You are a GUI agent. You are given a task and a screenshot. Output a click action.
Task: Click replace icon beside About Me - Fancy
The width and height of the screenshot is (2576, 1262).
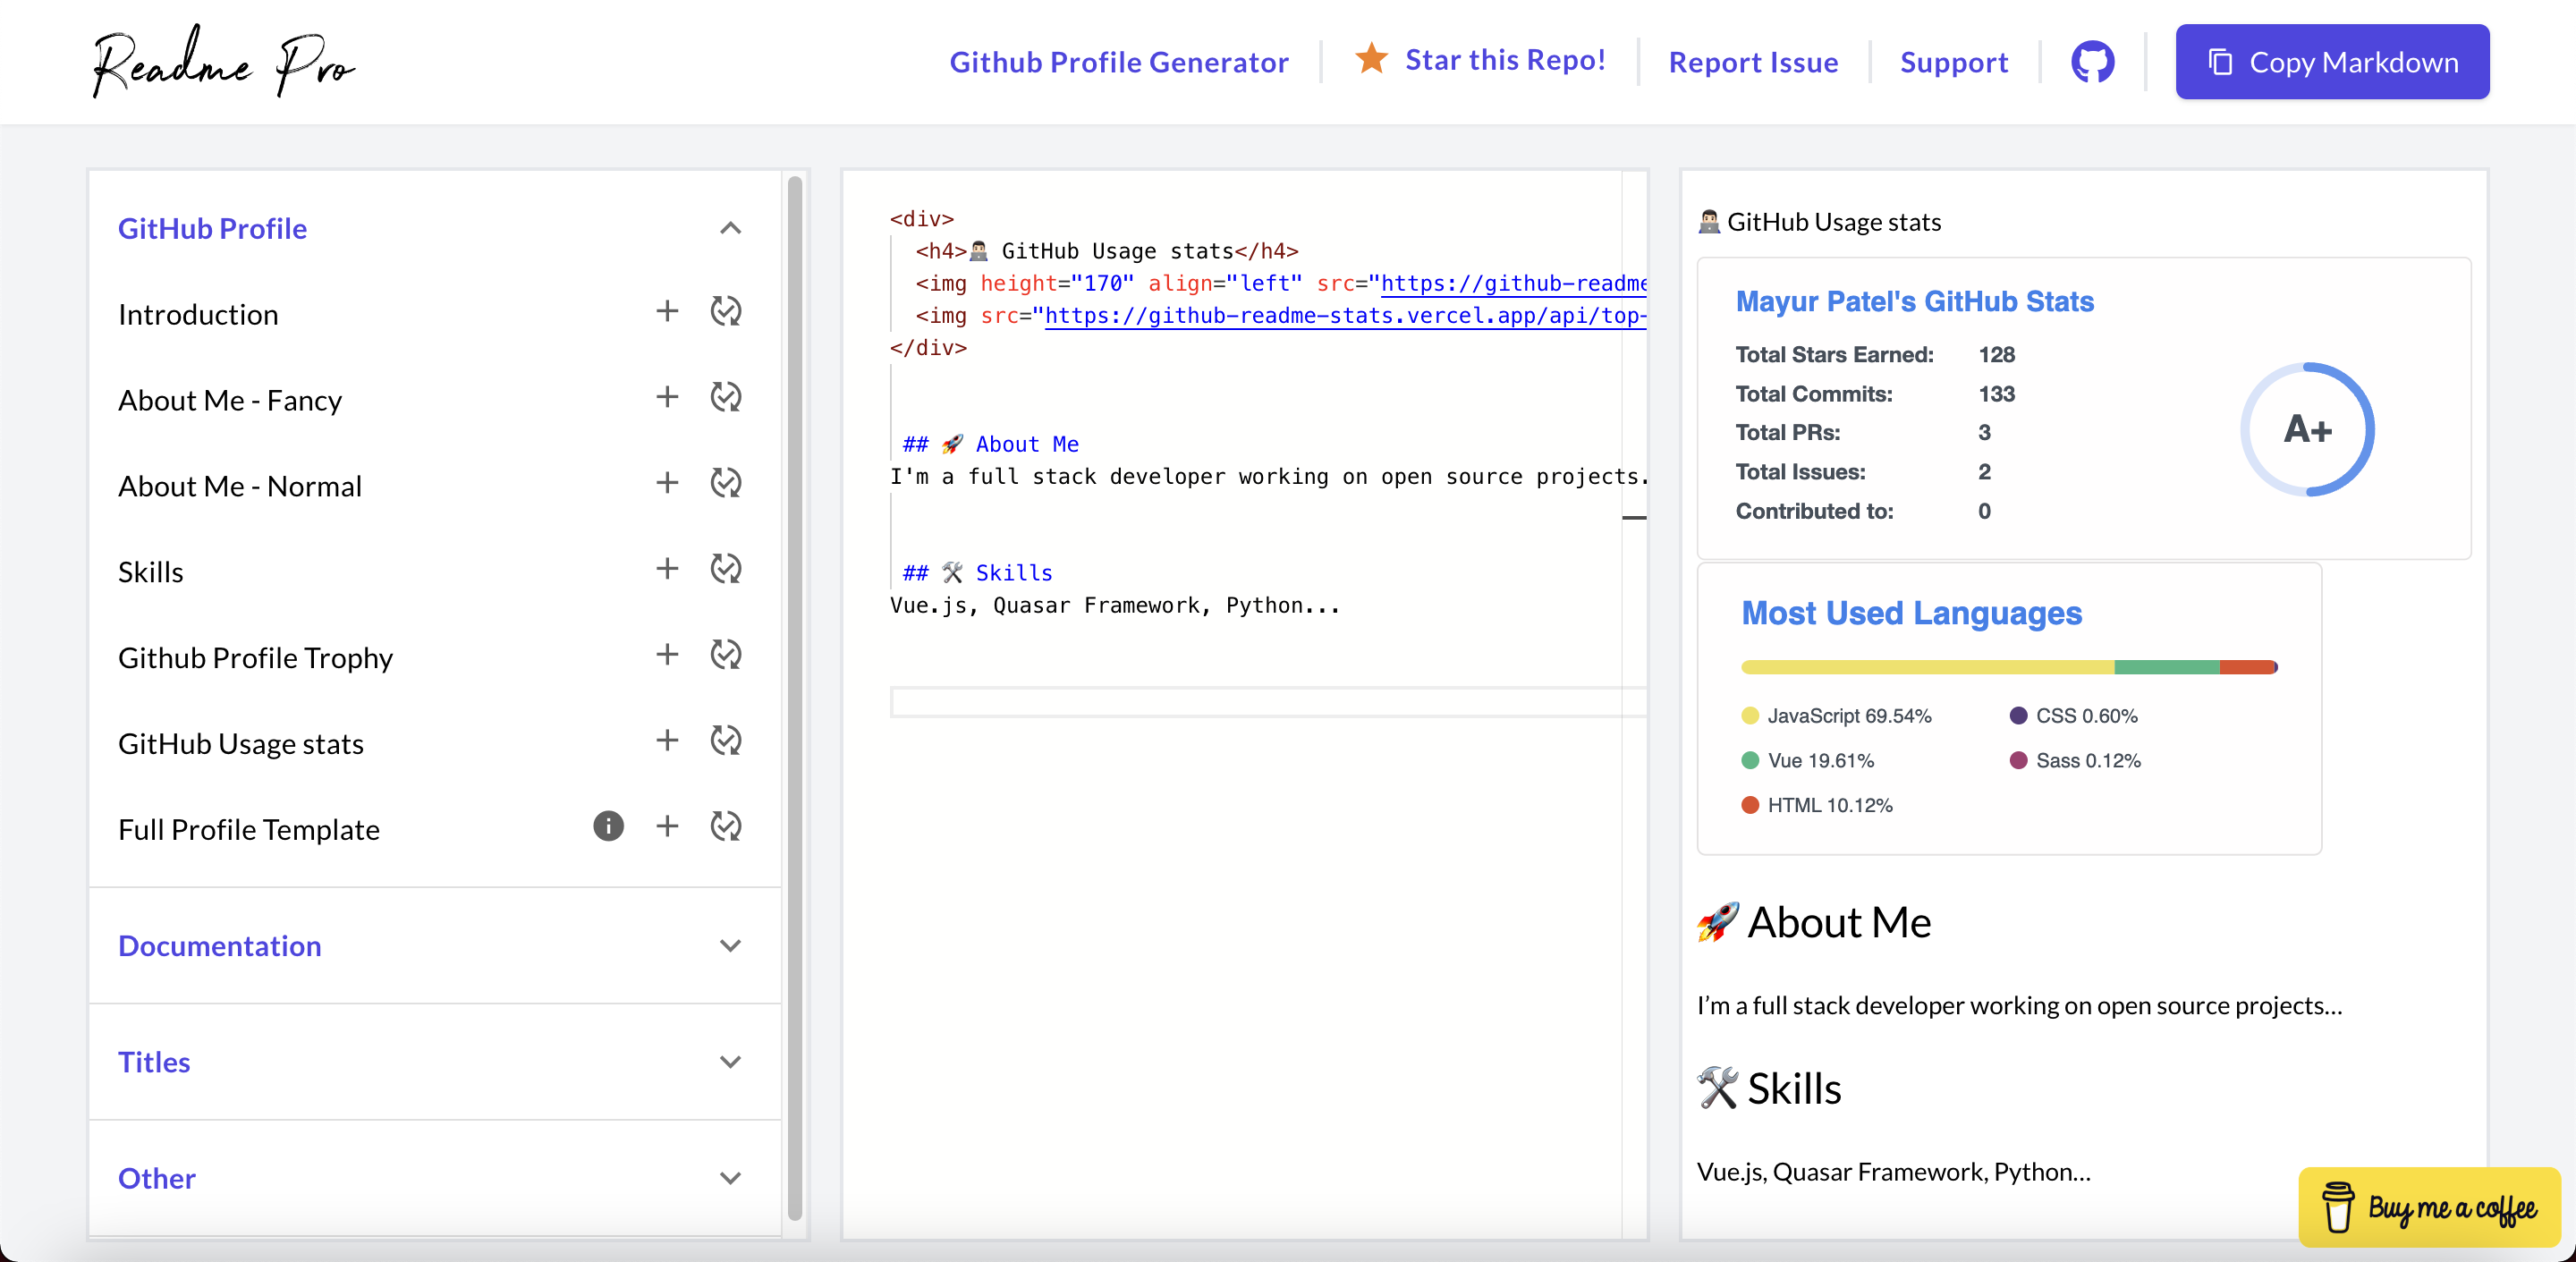726,397
